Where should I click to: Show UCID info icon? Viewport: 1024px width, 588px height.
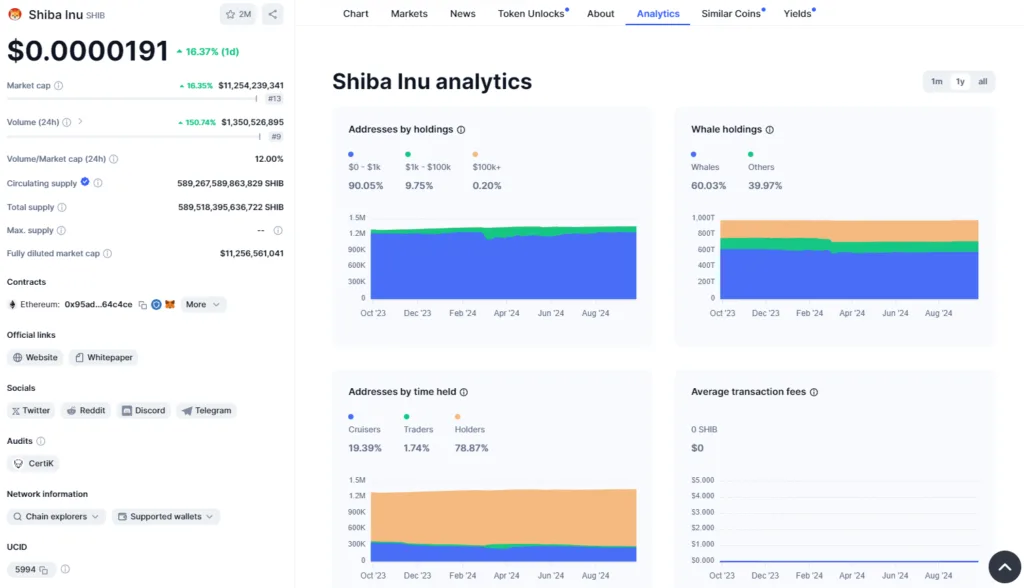(65, 569)
